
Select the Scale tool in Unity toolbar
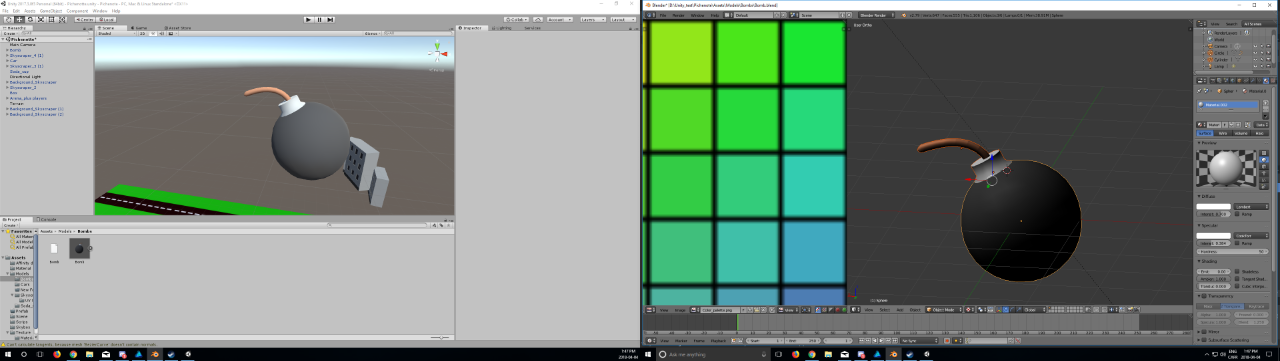pyautogui.click(x=41, y=19)
